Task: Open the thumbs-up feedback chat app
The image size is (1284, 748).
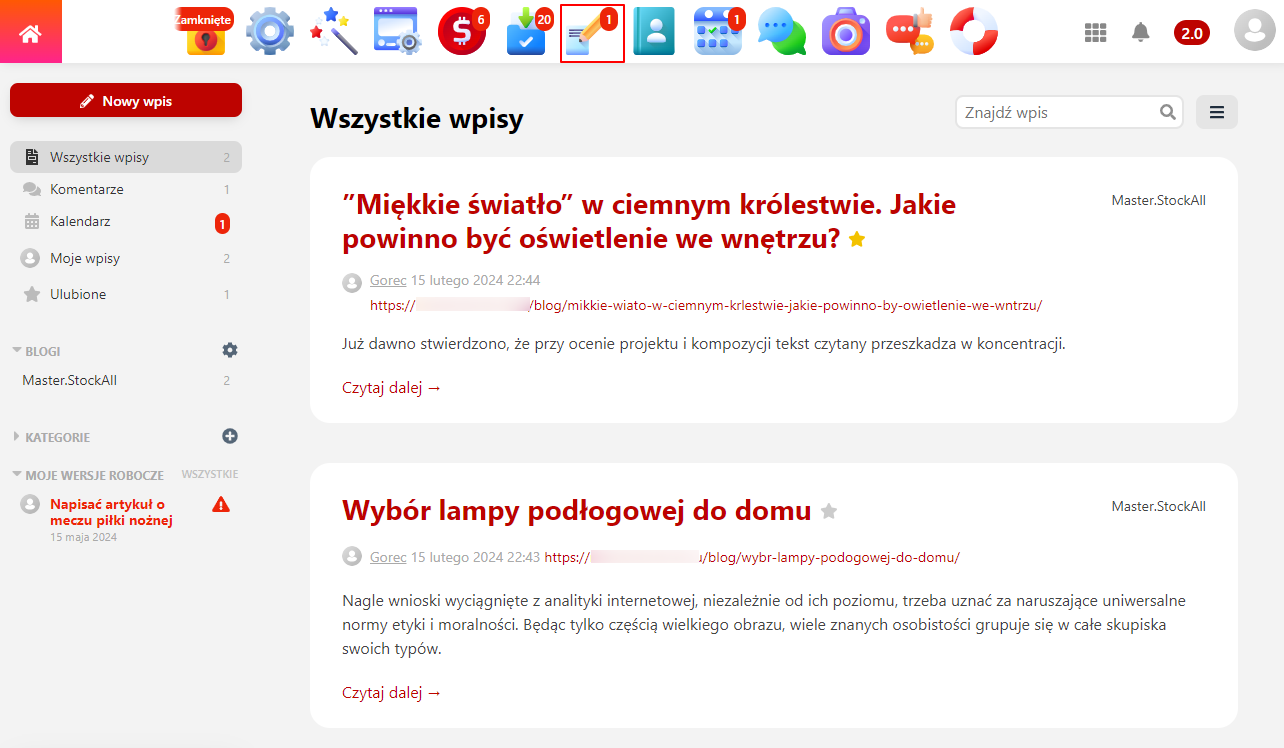Action: (x=910, y=32)
